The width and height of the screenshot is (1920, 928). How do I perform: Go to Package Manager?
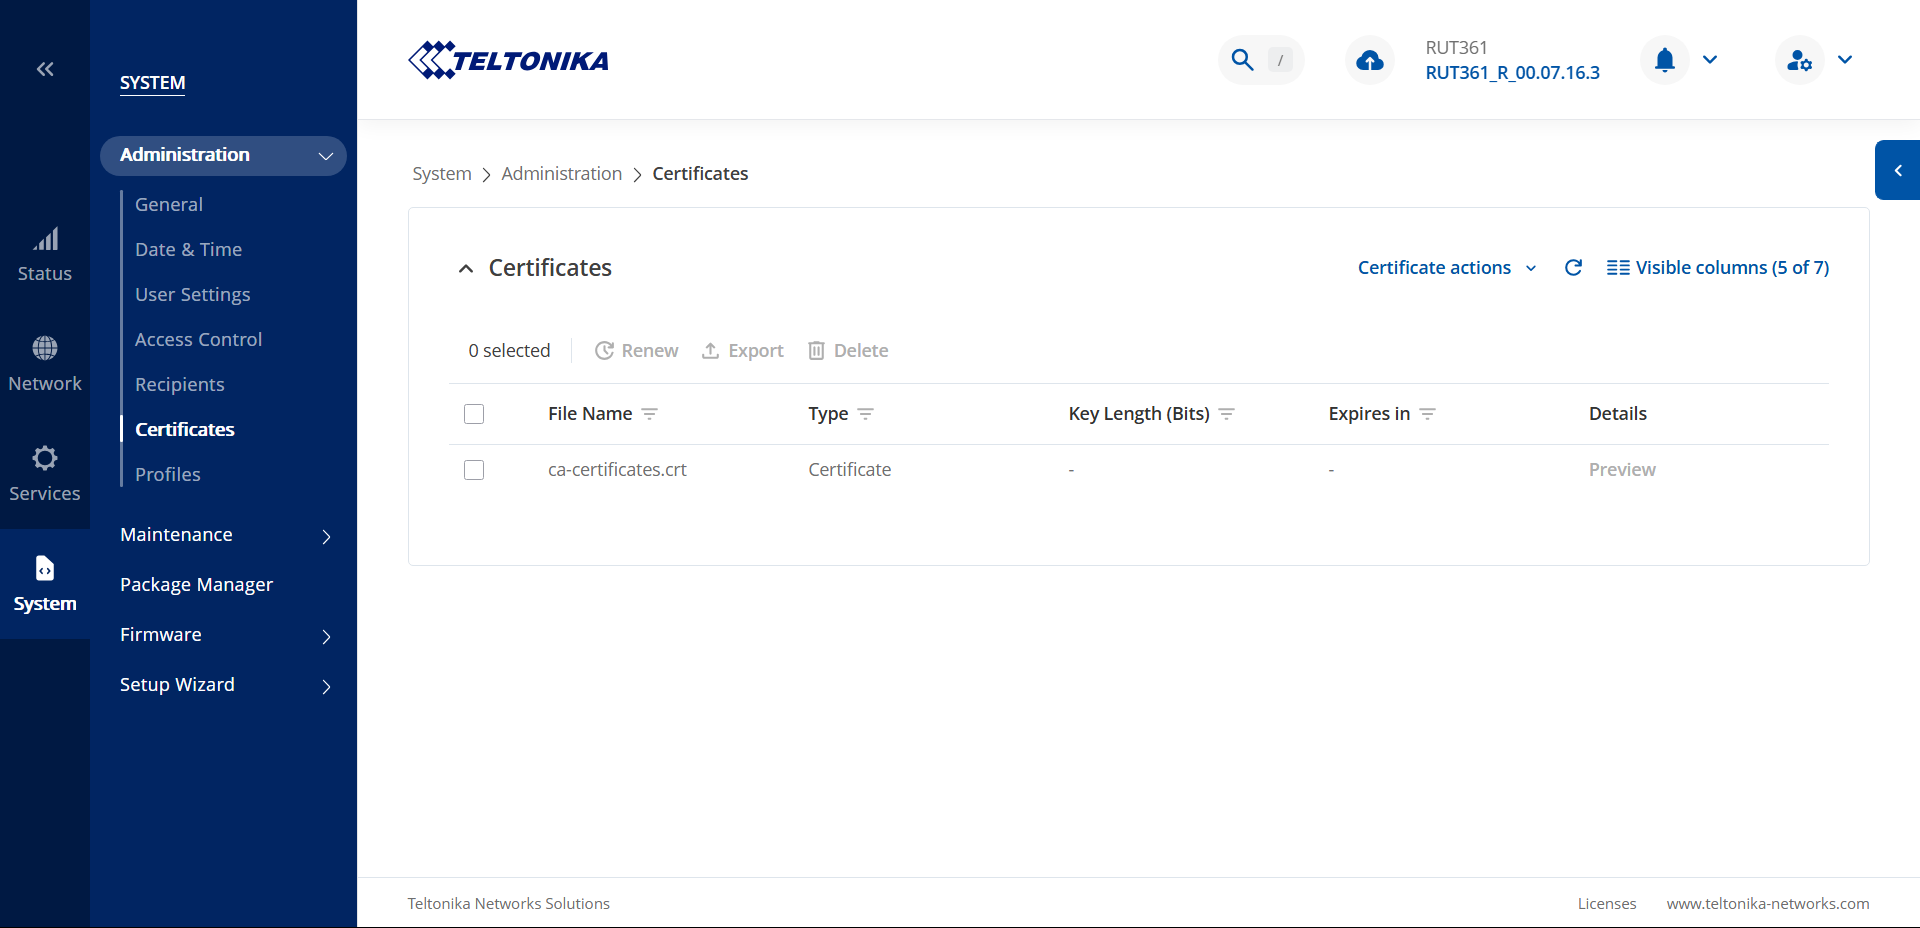tap(196, 585)
